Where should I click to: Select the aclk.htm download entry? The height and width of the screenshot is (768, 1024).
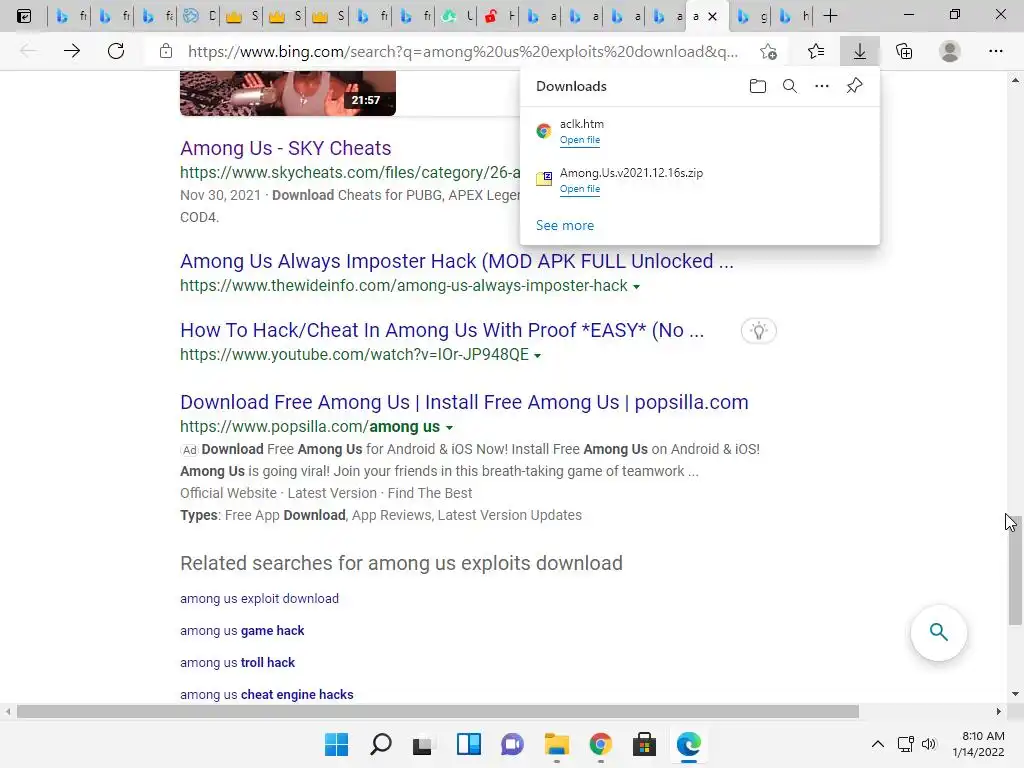(699, 131)
